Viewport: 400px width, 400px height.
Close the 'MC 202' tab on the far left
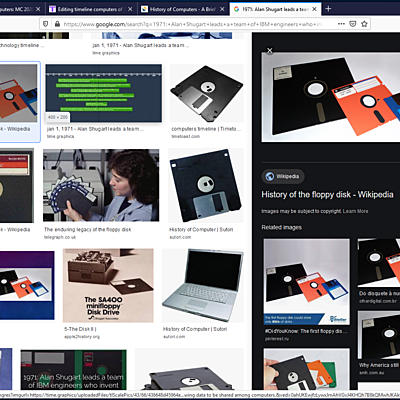click(38, 9)
